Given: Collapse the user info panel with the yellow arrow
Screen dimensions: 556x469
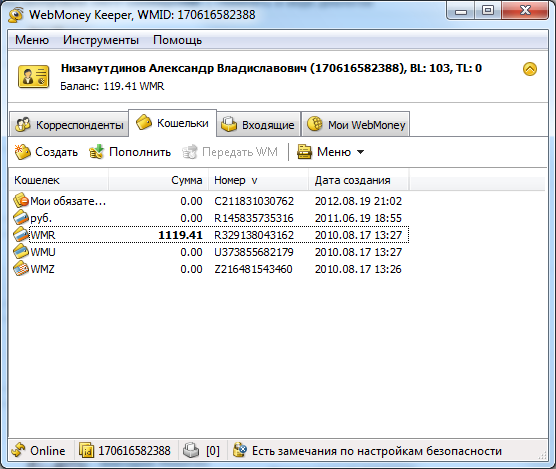Looking at the screenshot, I should pos(530,69).
